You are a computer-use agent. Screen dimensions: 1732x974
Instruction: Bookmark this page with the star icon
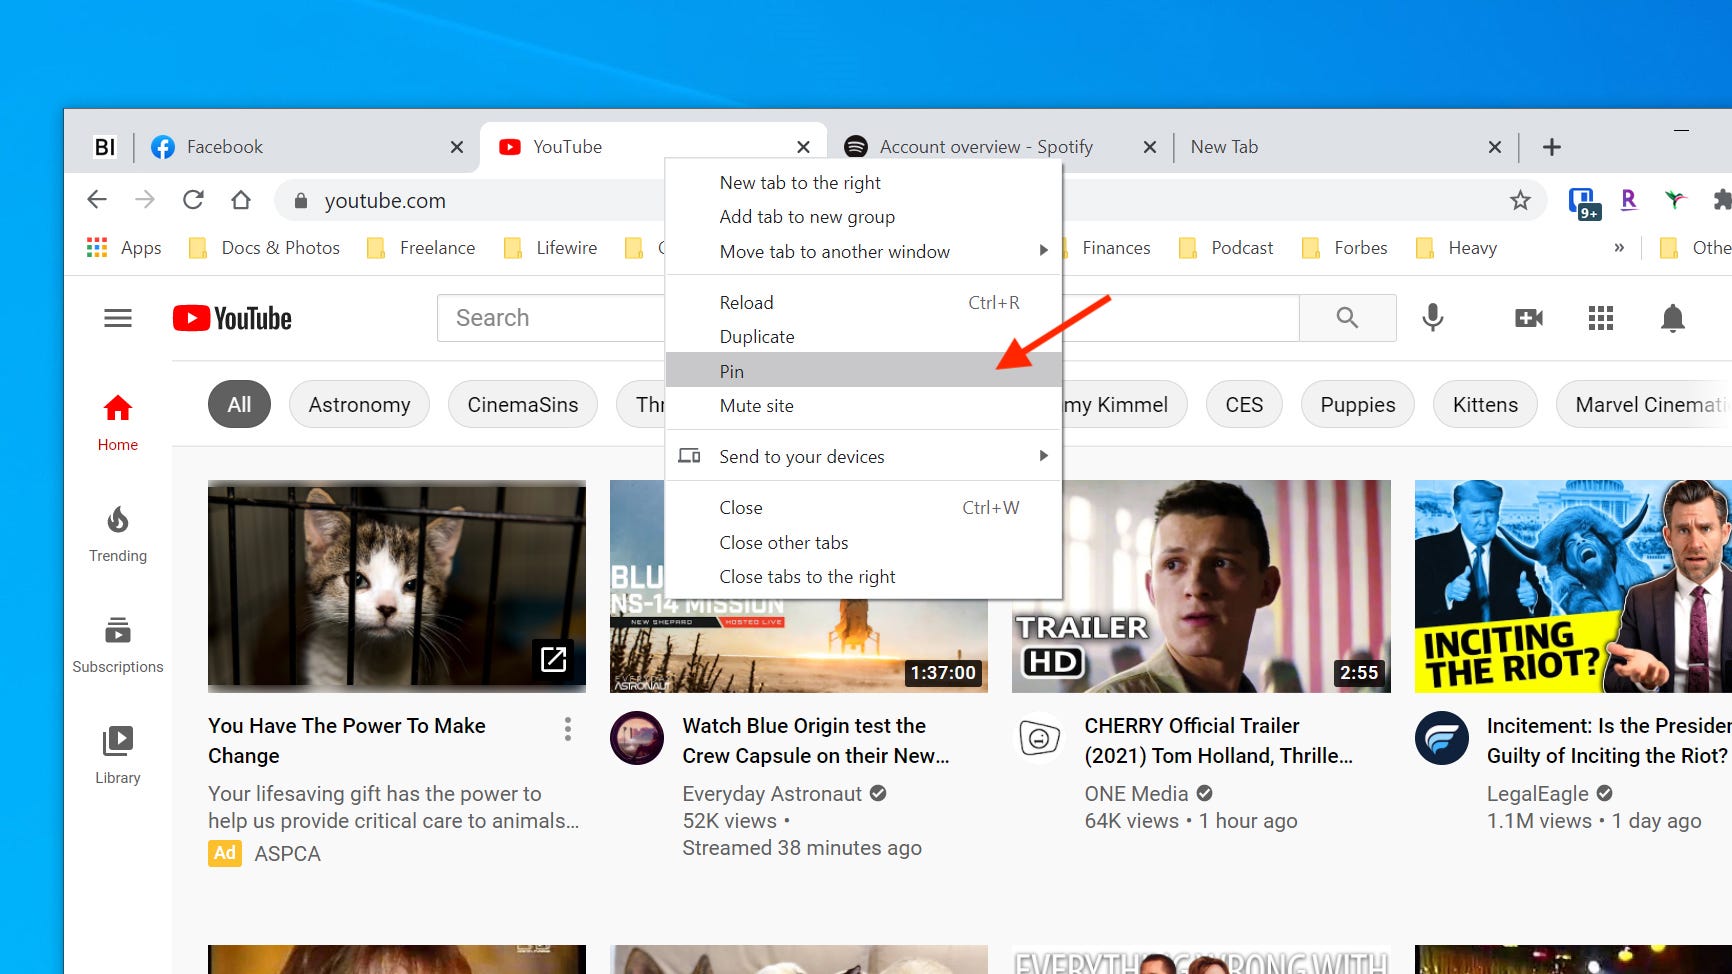click(1520, 200)
